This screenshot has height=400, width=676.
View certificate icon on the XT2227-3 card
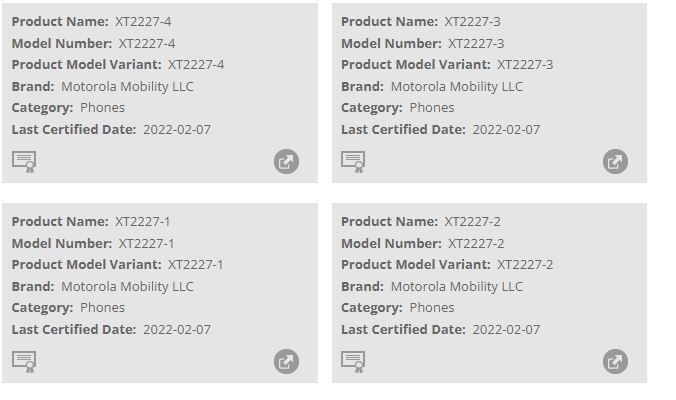[353, 161]
